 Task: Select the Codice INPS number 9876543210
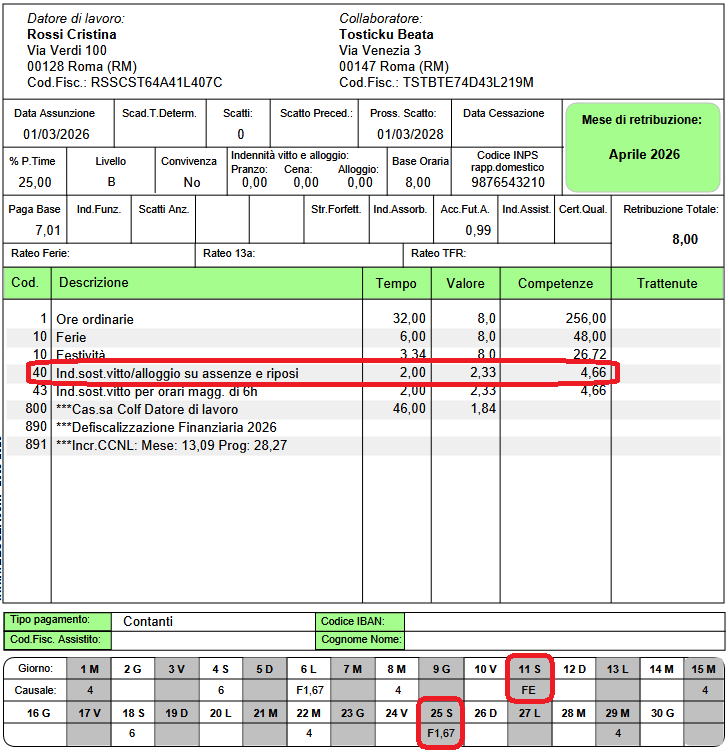508,182
